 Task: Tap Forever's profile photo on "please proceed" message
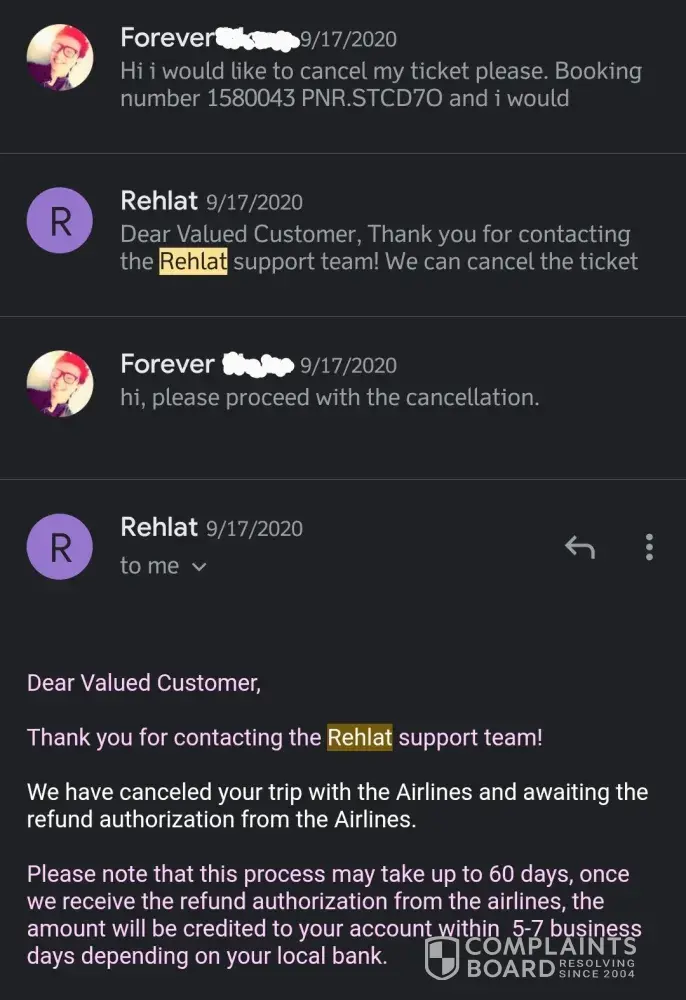60,383
